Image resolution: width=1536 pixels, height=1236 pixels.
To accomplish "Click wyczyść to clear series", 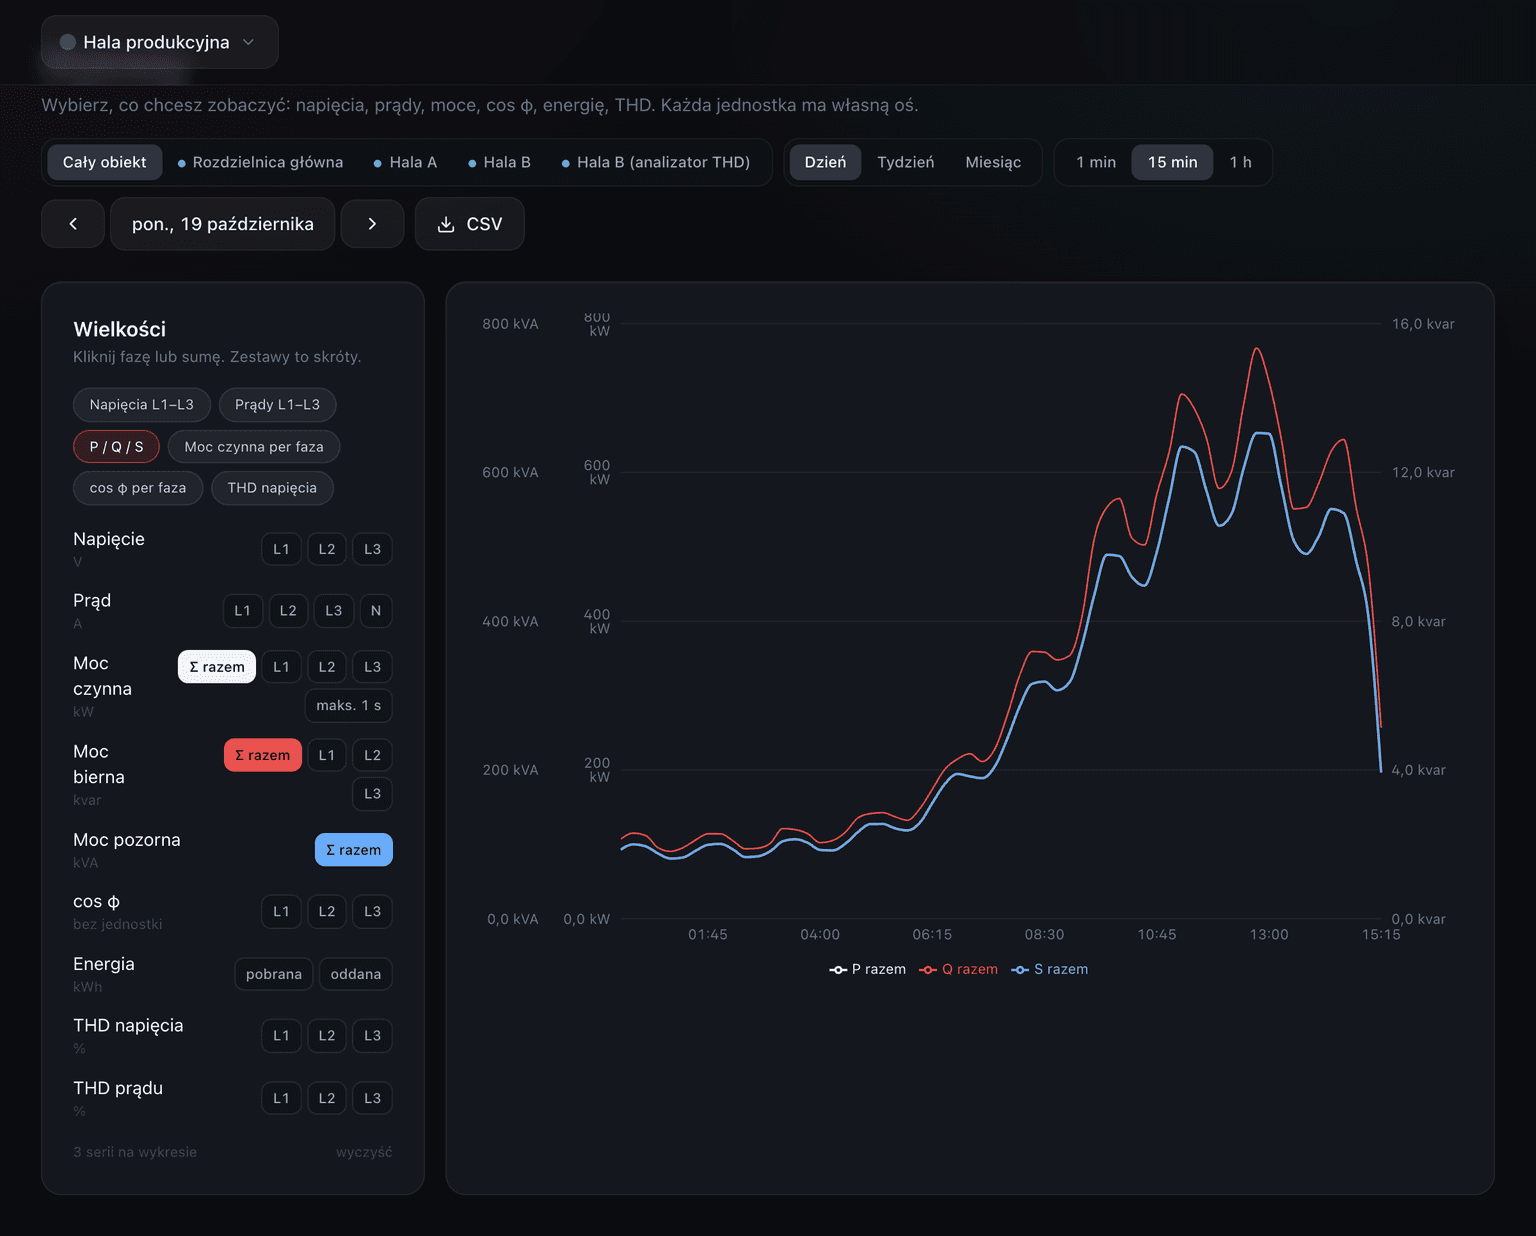I will pyautogui.click(x=364, y=1152).
